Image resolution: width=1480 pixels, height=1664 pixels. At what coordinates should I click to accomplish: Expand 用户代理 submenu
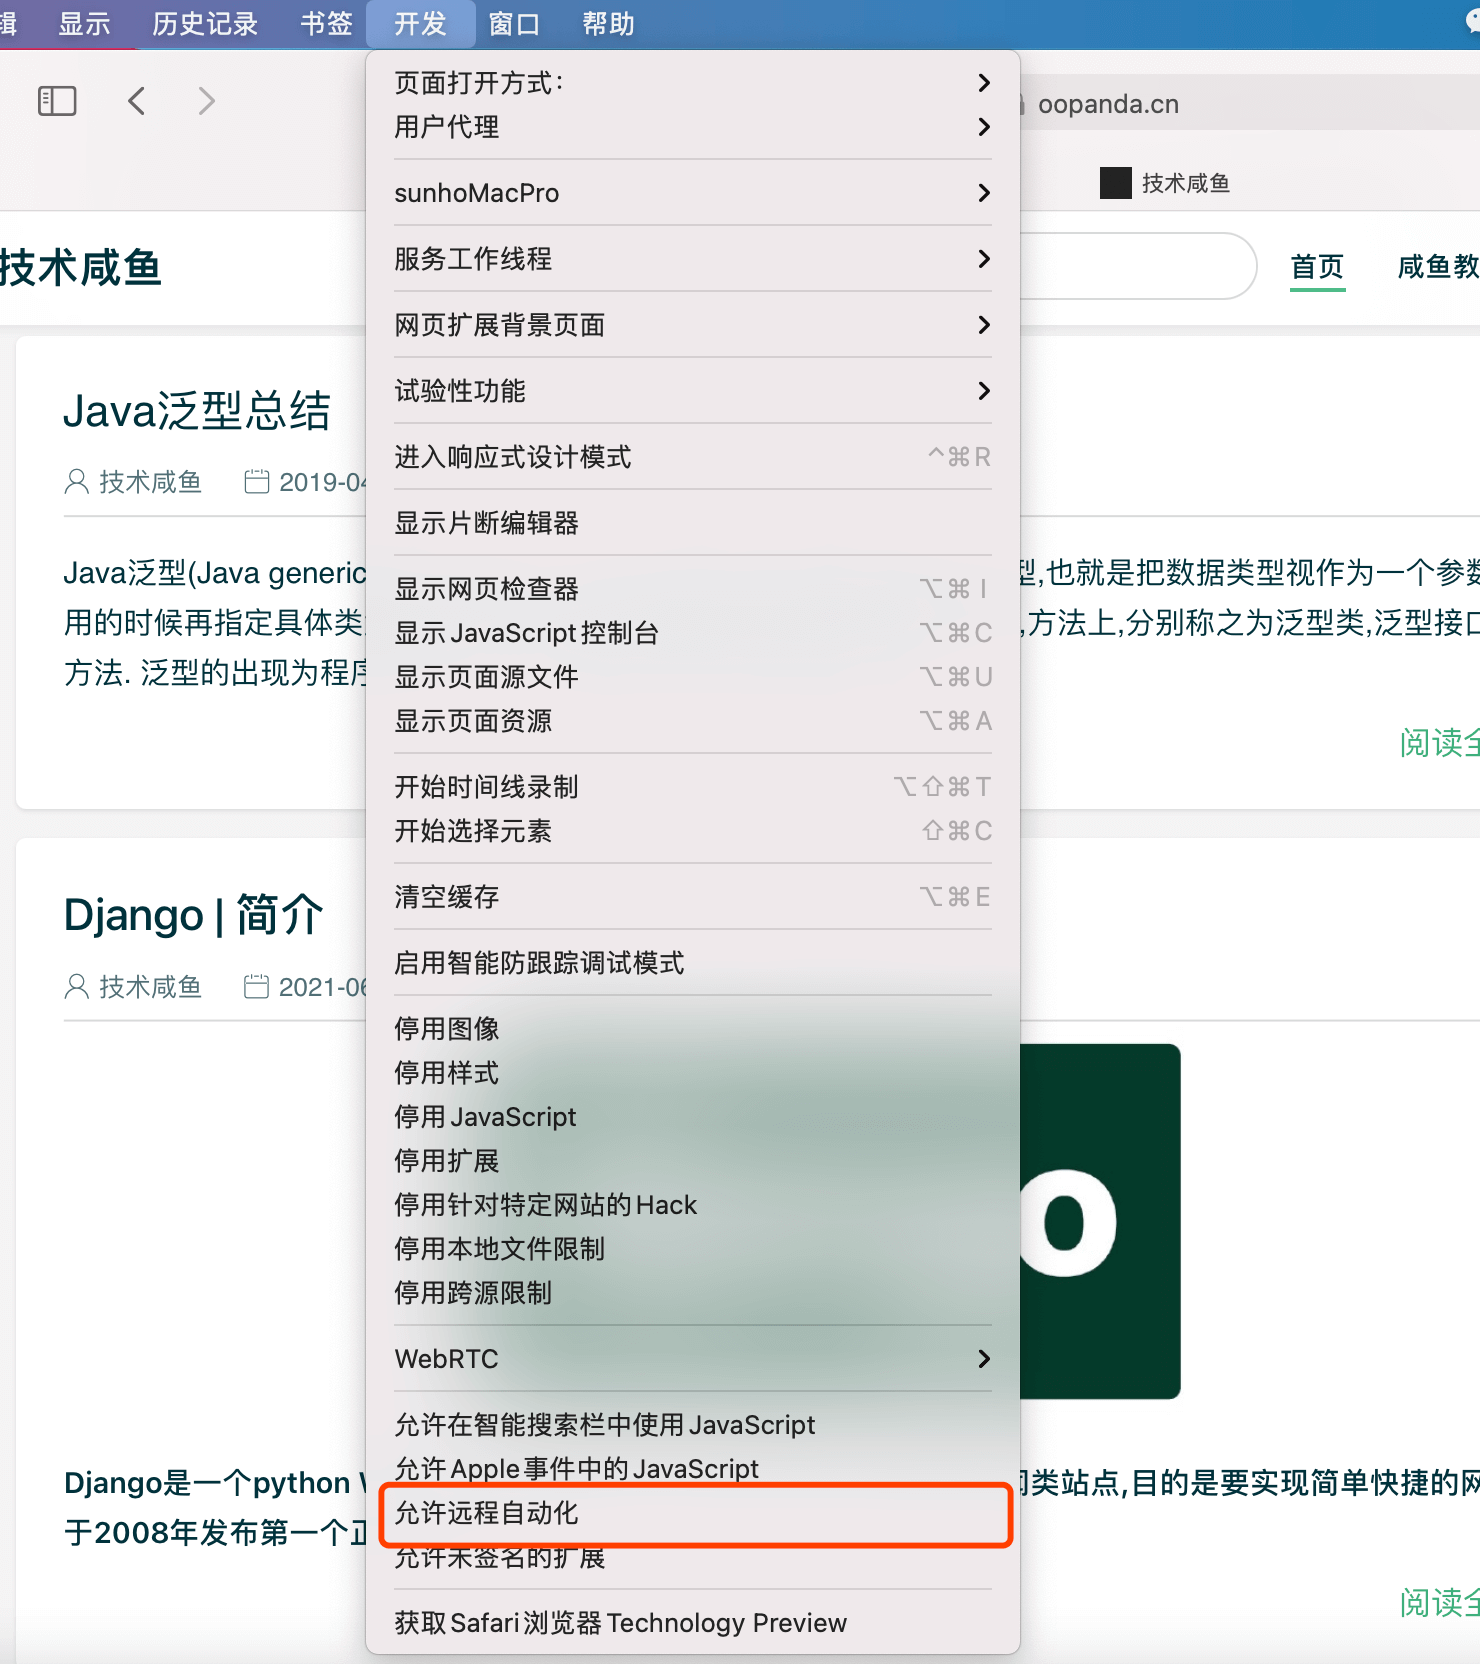point(693,127)
